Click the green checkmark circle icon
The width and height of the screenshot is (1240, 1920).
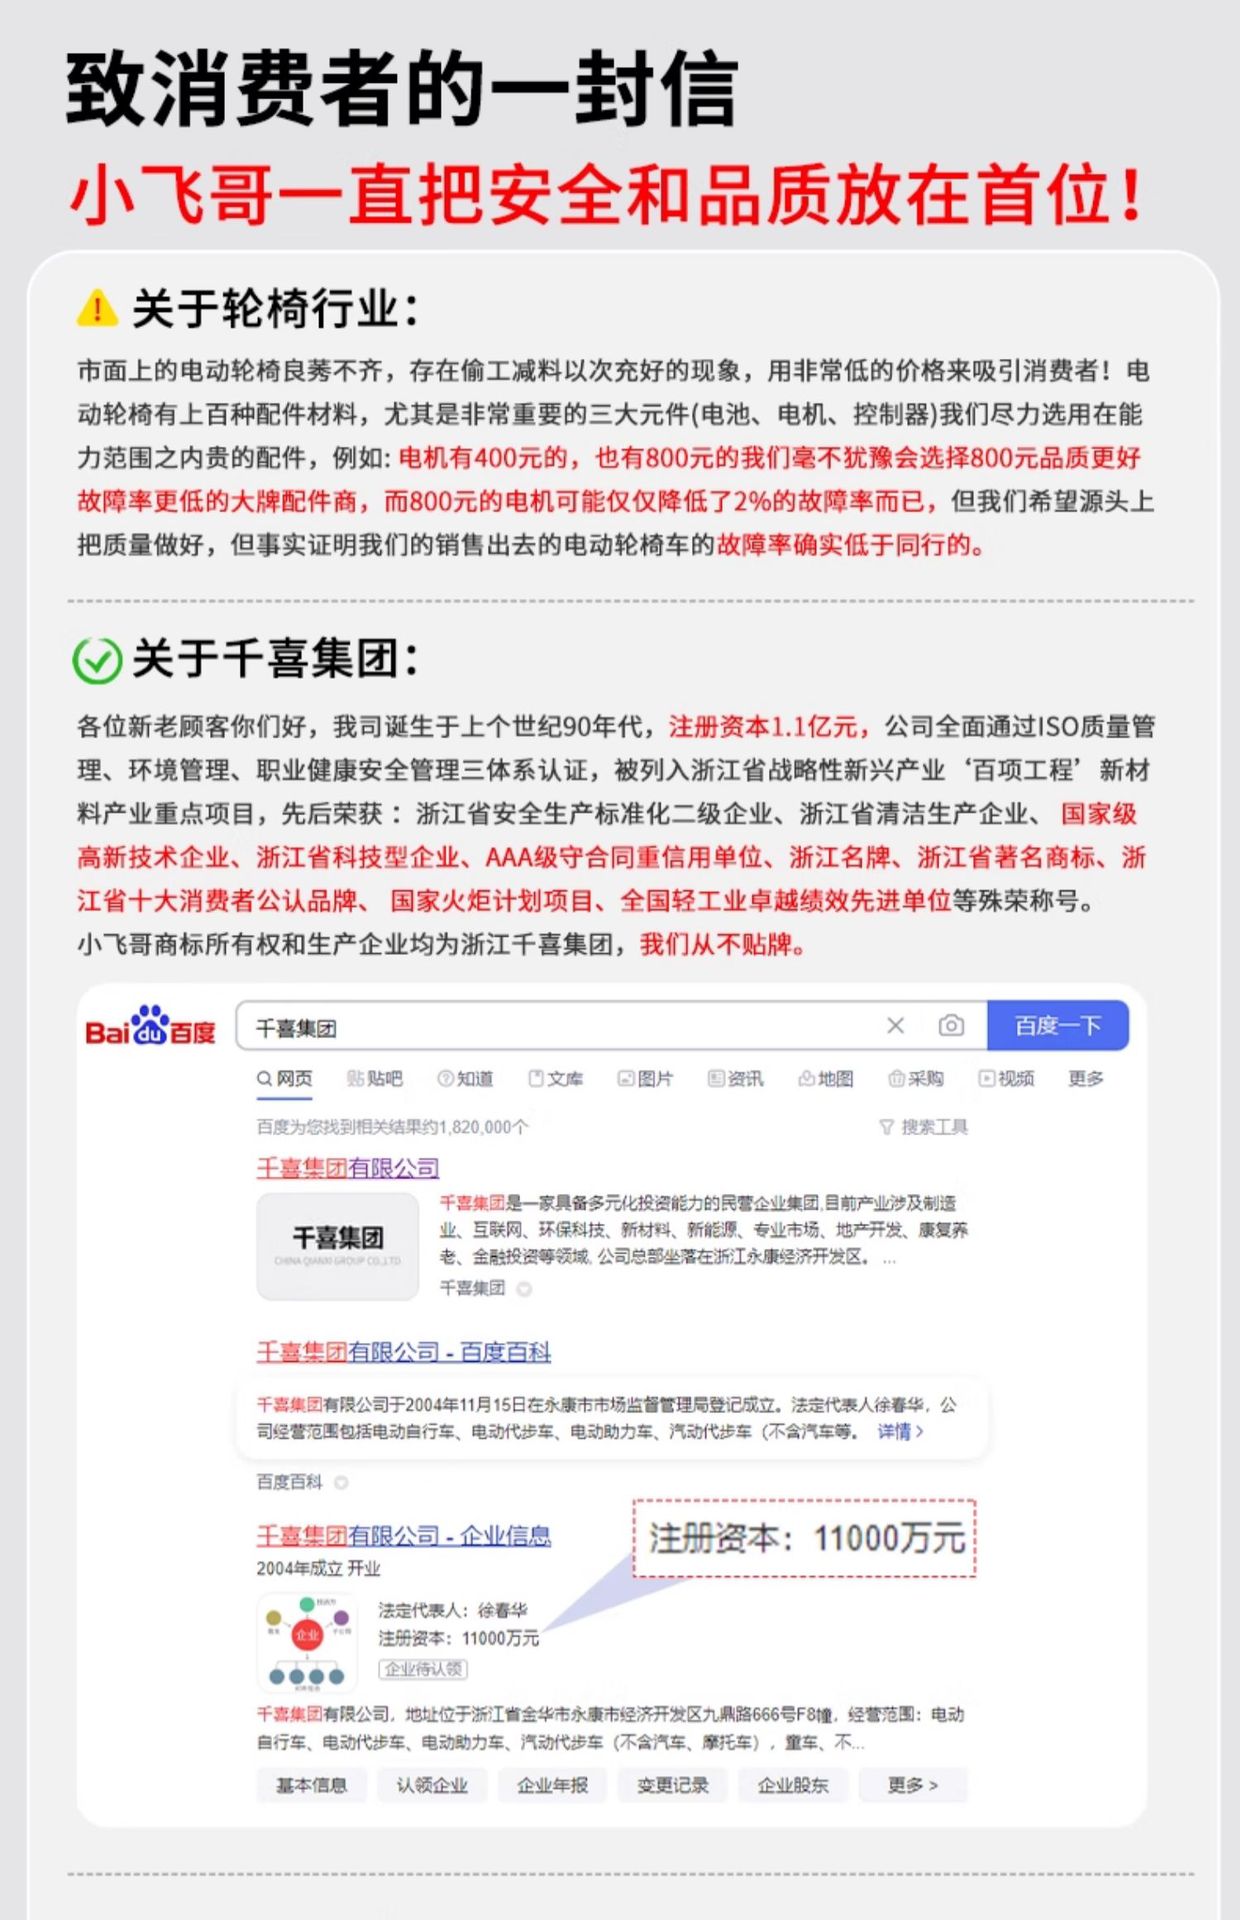point(97,660)
